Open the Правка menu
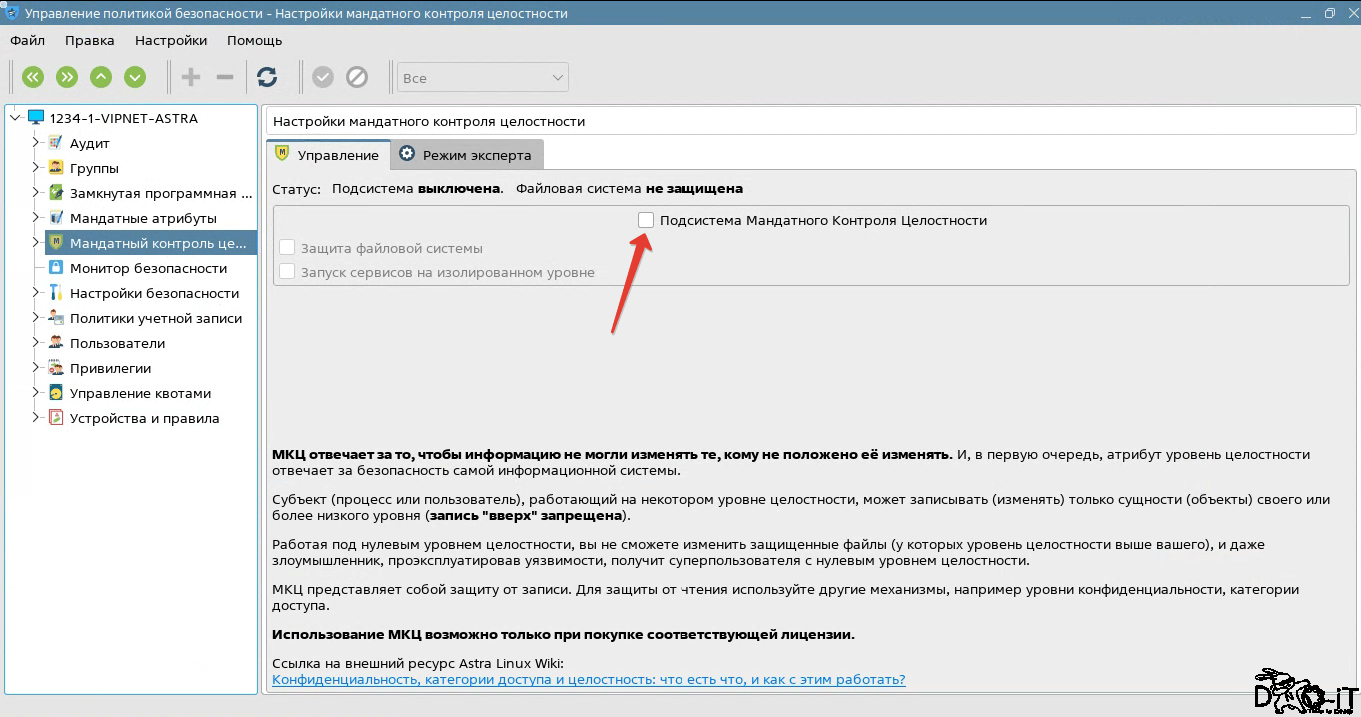Viewport: 1361px width, 717px height. tap(90, 41)
